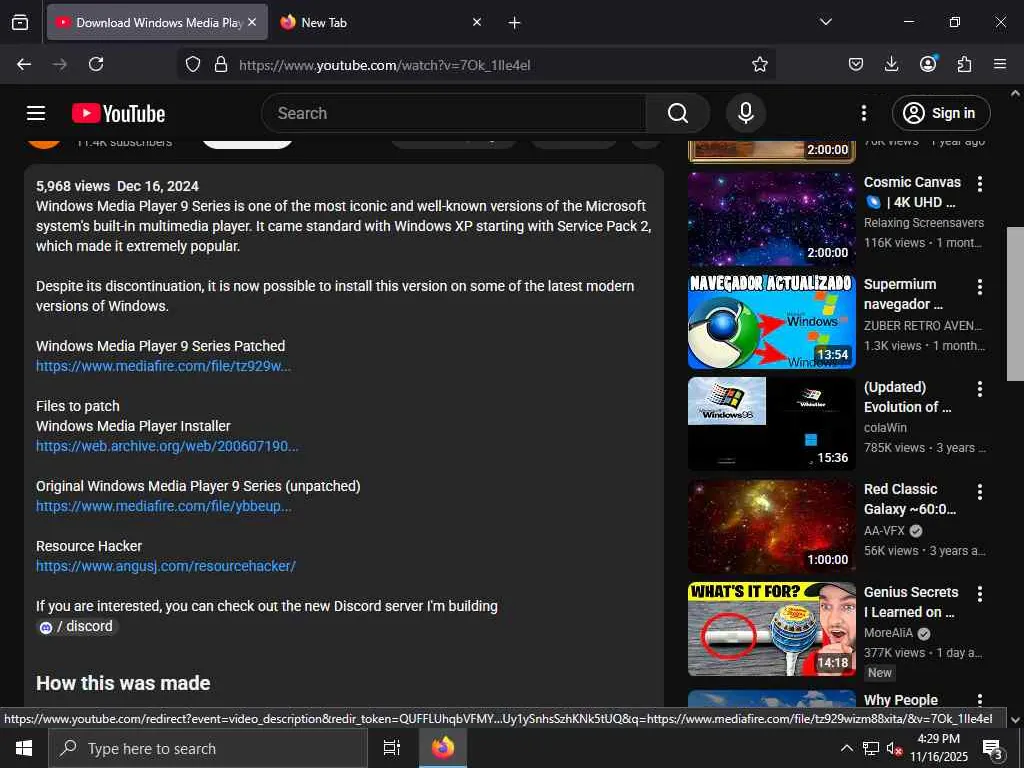The image size is (1024, 768).
Task: Open the mediafire ybbeup unpatched link
Action: [163, 506]
